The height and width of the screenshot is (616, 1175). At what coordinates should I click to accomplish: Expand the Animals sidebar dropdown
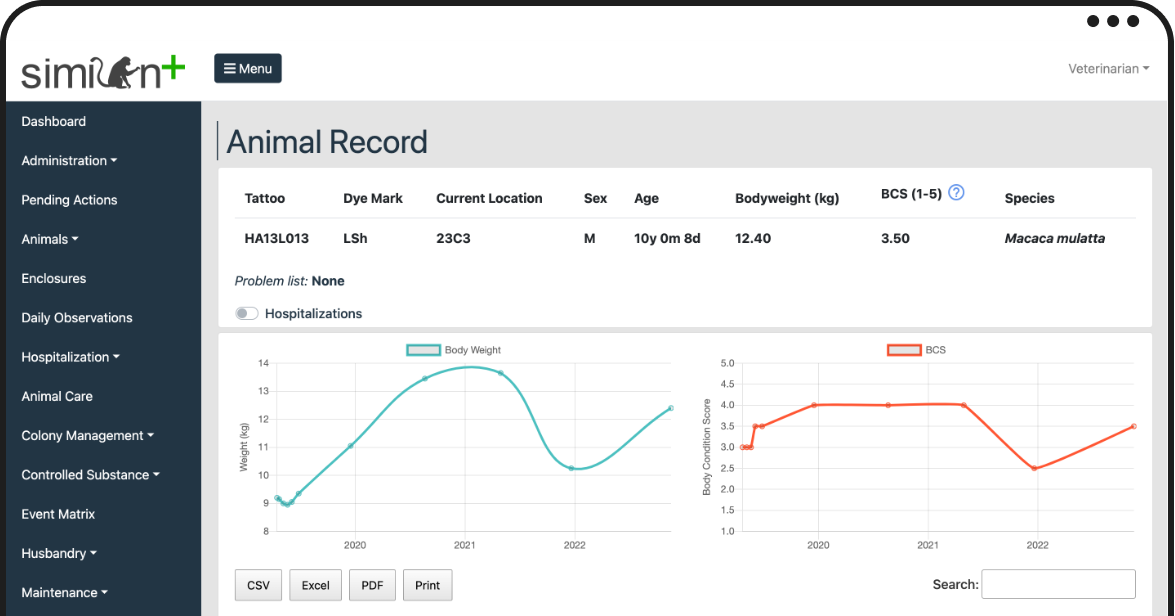tap(49, 239)
